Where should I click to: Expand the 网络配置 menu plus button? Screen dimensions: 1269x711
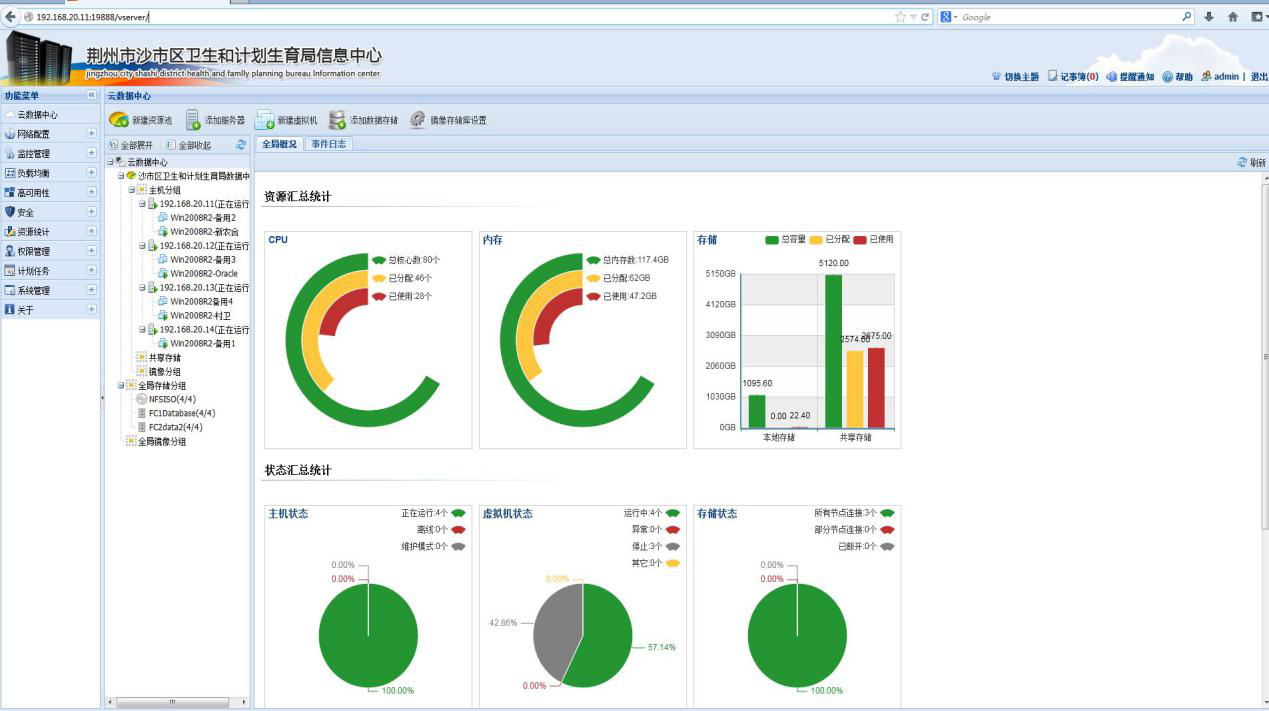point(91,134)
